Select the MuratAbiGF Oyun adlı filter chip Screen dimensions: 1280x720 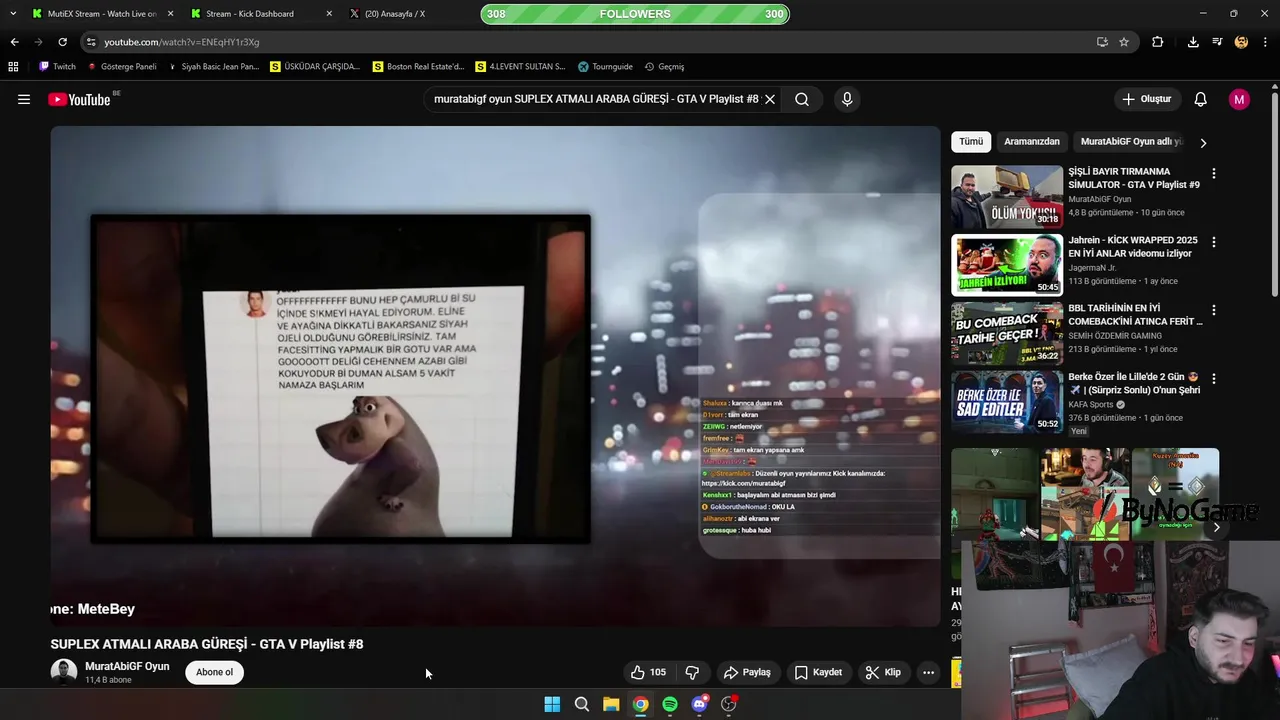pos(1131,141)
